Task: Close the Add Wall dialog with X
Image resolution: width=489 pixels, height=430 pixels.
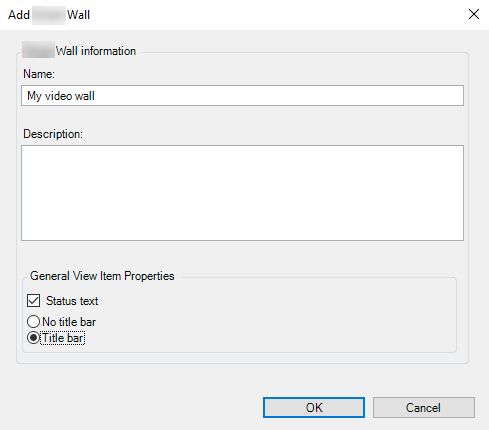Action: [474, 14]
